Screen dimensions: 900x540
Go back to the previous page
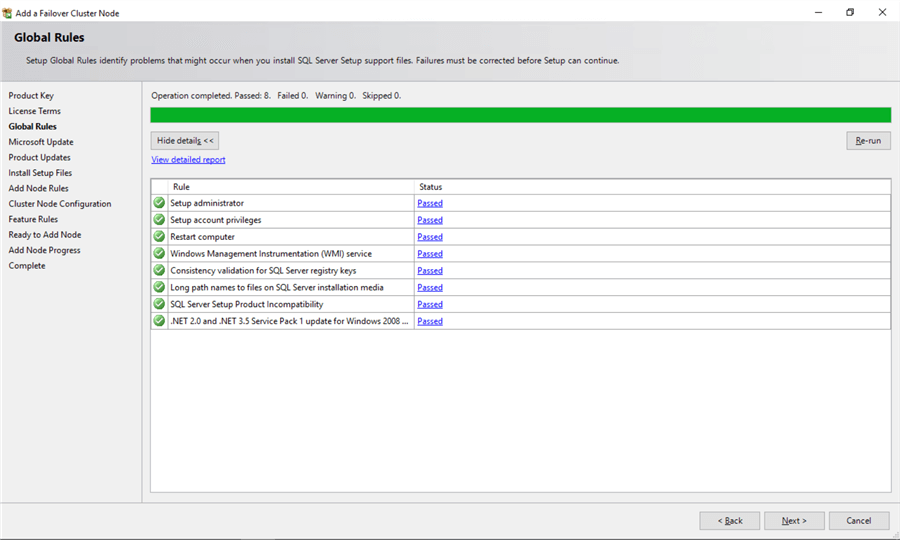tap(730, 520)
